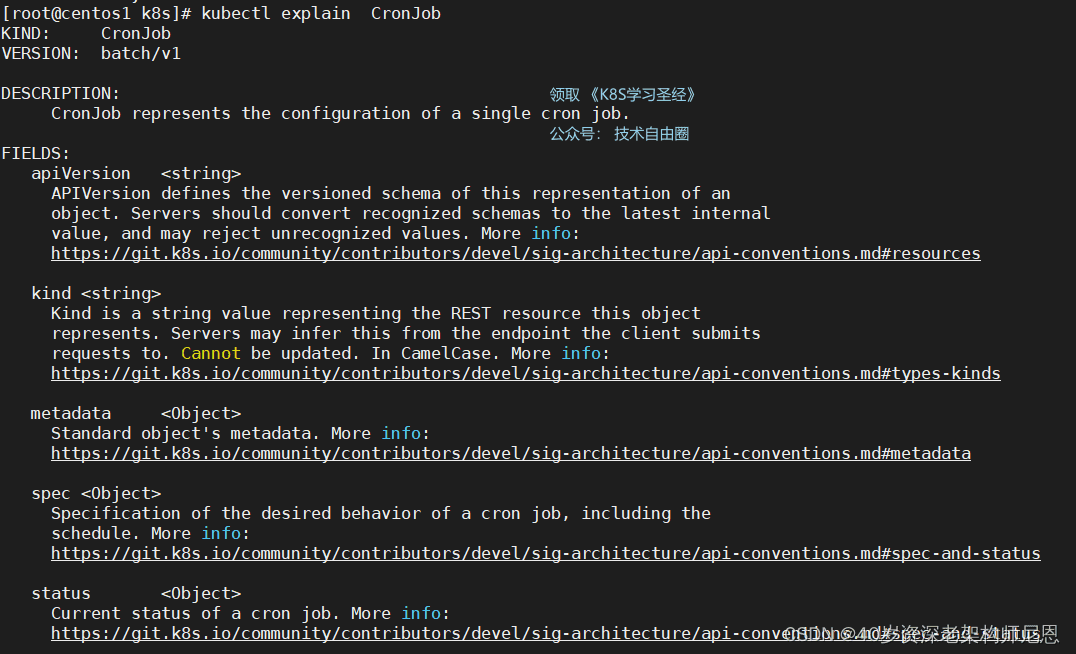Click the K8S学习圣经 watermark text
This screenshot has width=1076, height=654.
click(x=622, y=95)
